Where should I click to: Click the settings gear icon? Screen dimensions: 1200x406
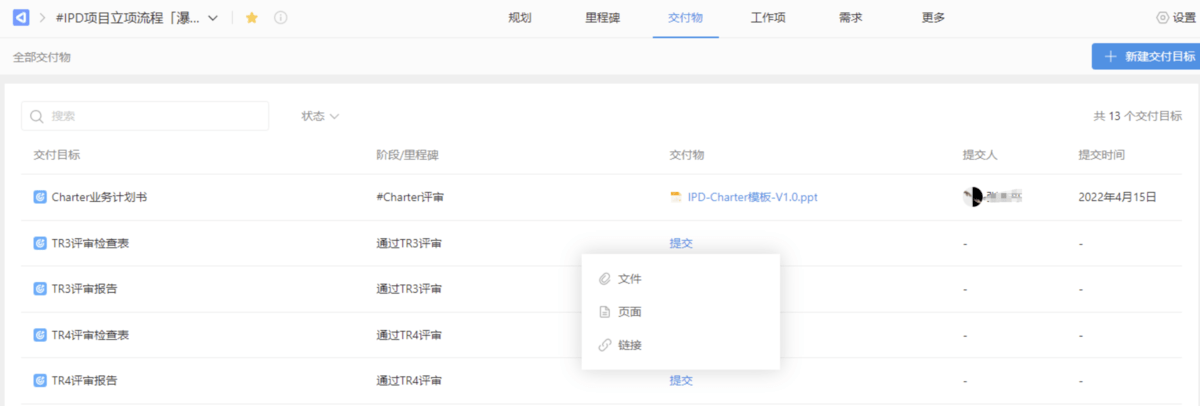[x=1162, y=18]
